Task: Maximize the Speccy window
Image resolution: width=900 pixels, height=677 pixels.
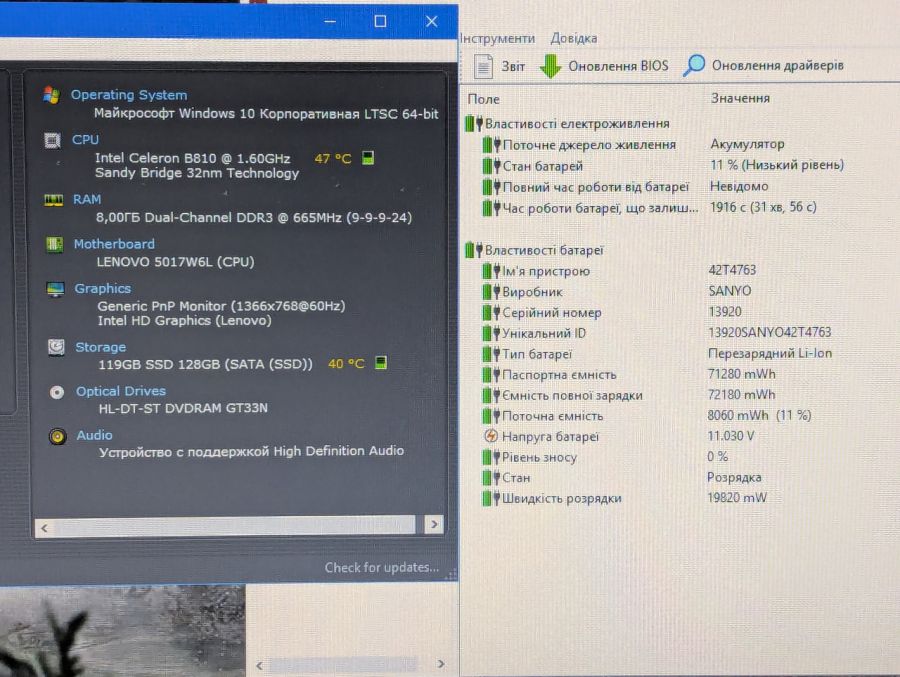Action: coord(380,22)
